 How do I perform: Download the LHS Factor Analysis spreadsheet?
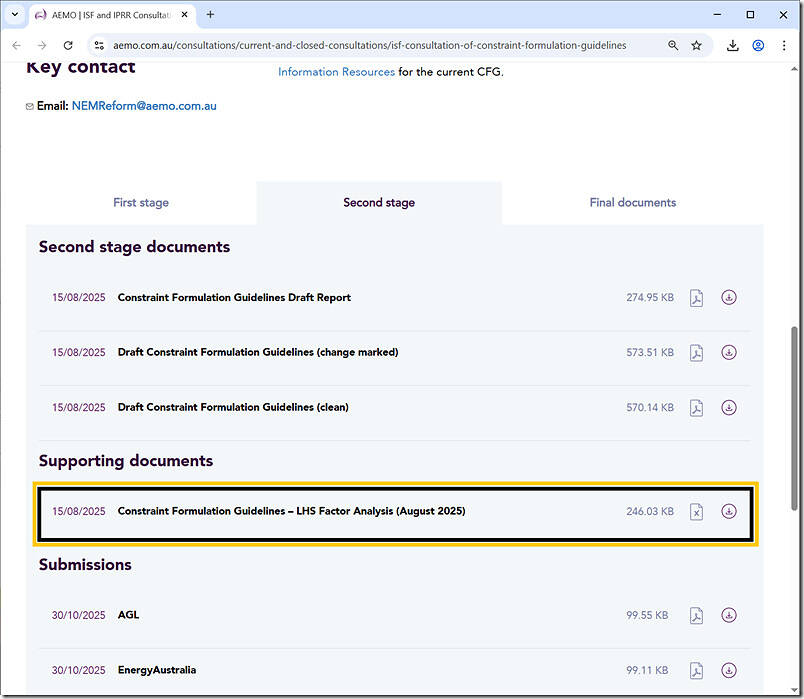tap(729, 511)
